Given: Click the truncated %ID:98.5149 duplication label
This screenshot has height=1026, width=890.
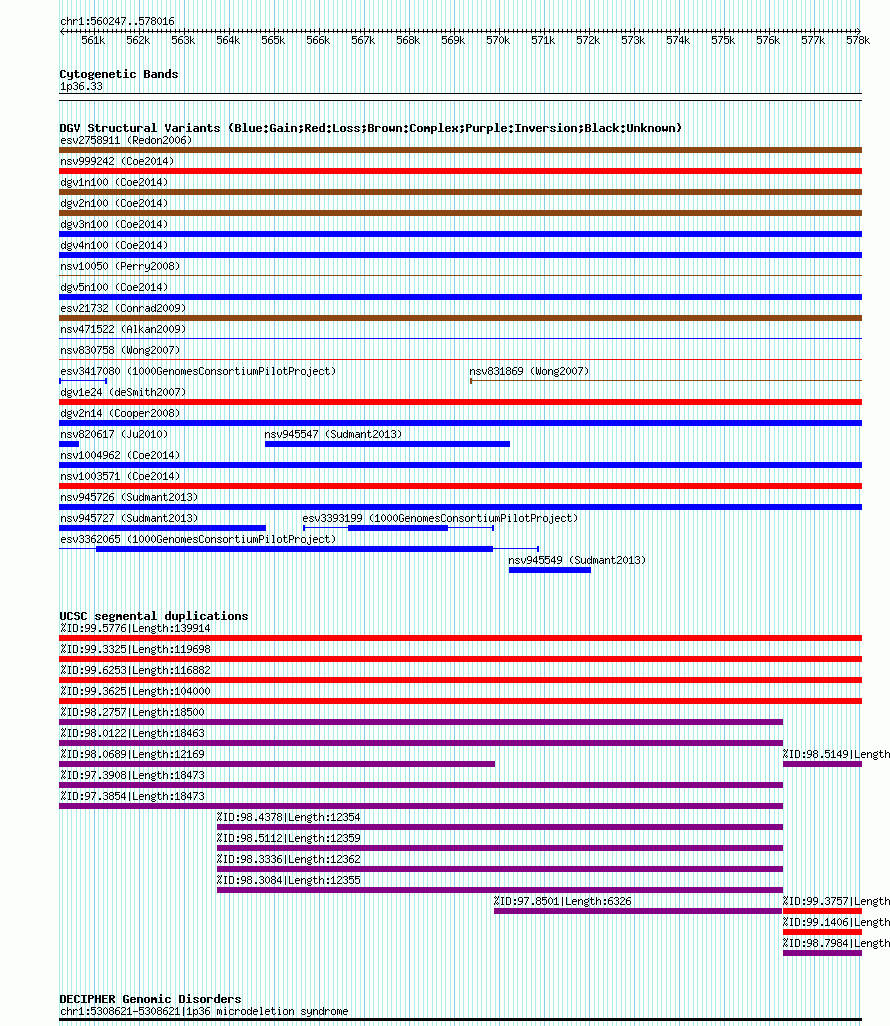Looking at the screenshot, I should [x=836, y=754].
